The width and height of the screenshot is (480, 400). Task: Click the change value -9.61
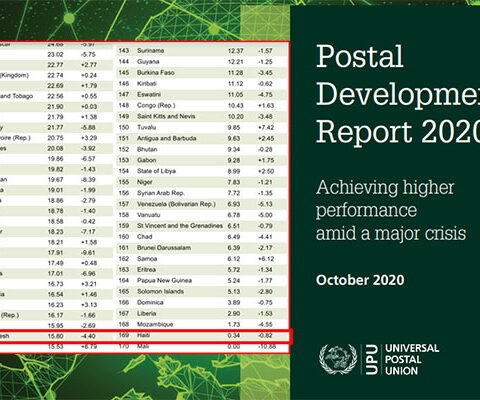coord(88,253)
